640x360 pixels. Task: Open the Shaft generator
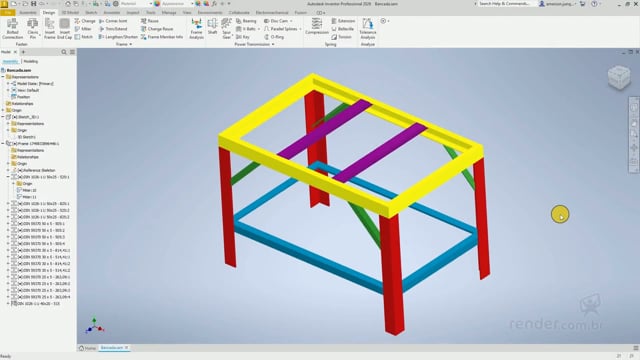tap(212, 27)
